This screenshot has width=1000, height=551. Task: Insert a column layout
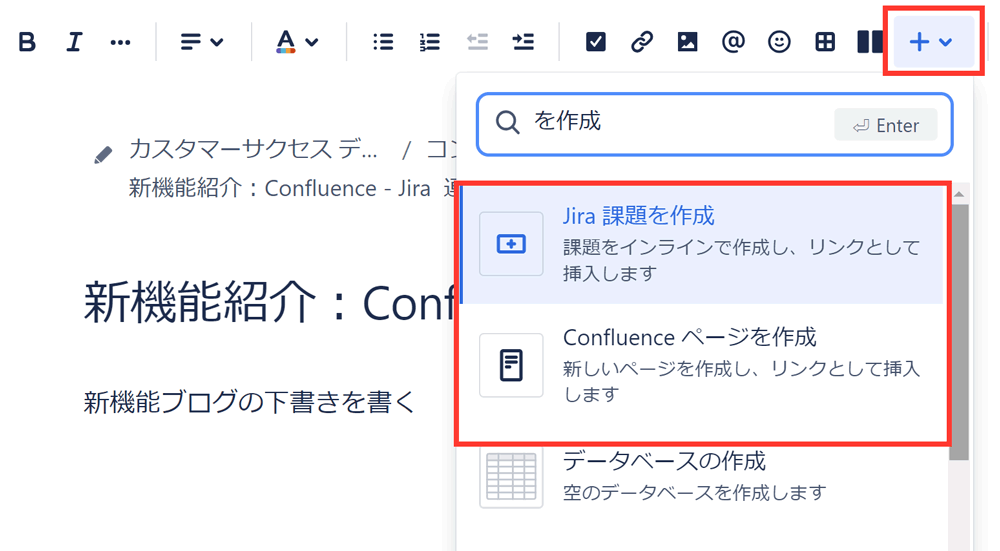(870, 42)
